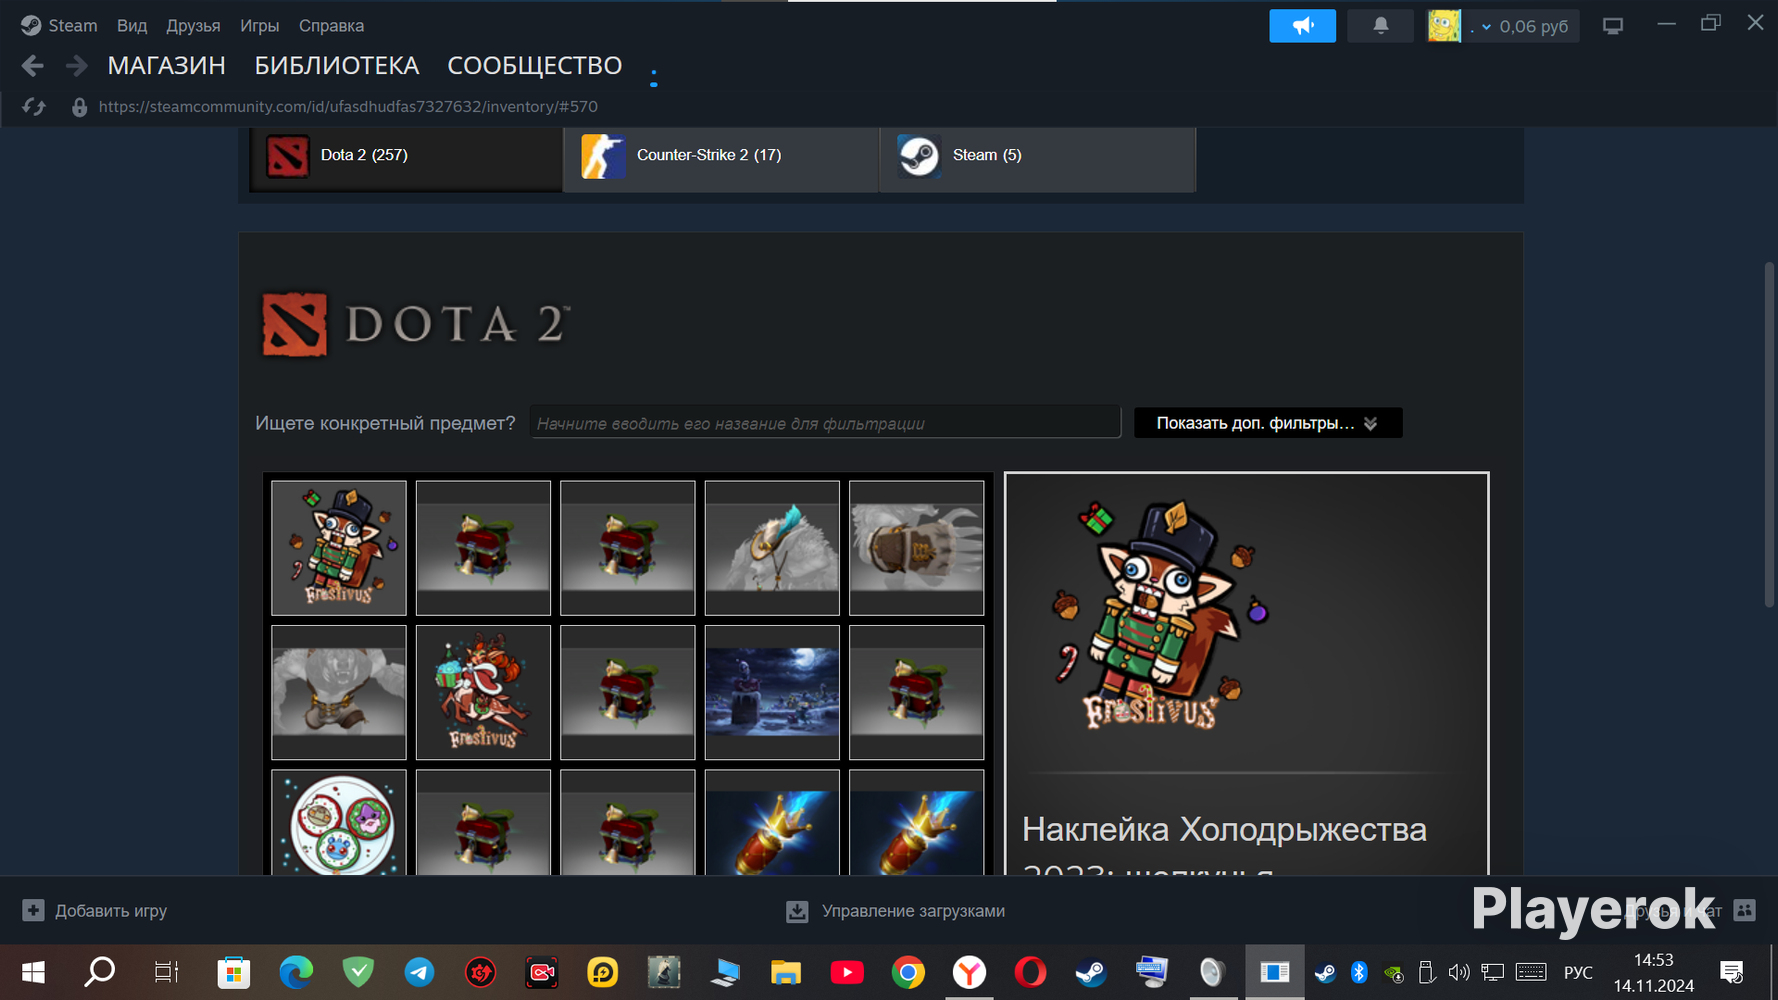Open the Друзья menu
This screenshot has height=1000, width=1778.
(x=193, y=26)
